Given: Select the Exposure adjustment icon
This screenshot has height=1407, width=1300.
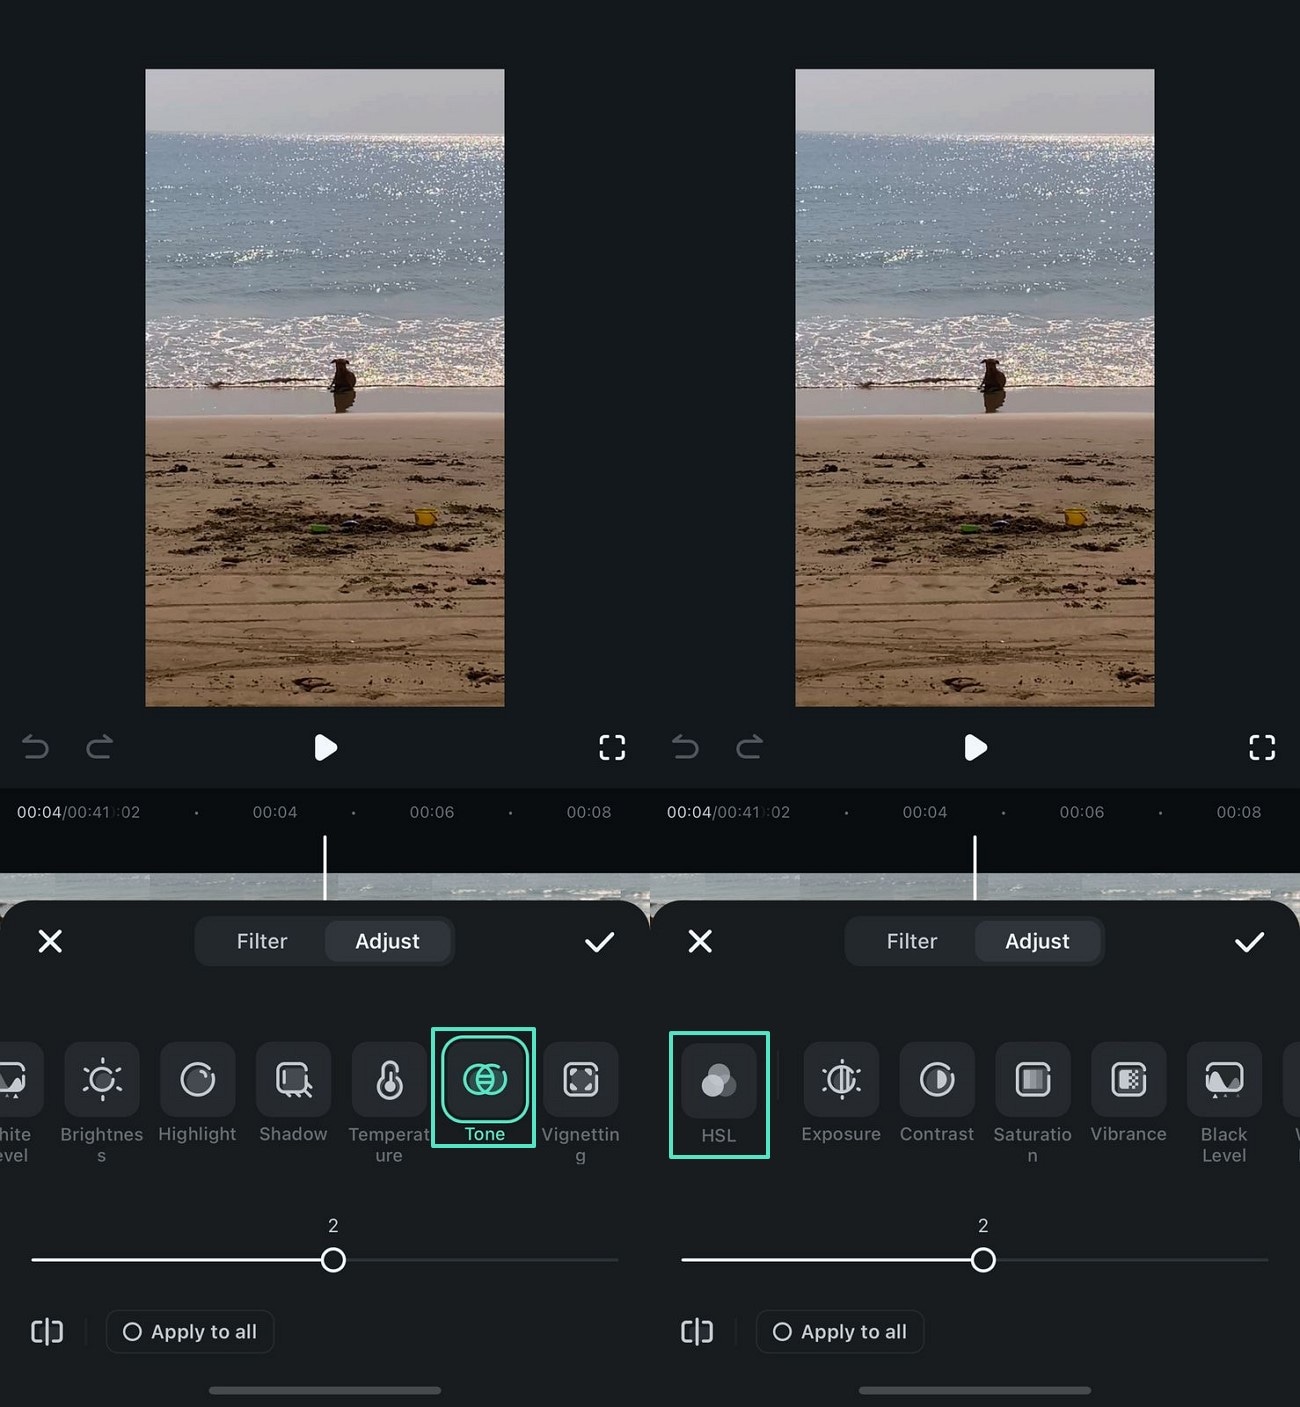Looking at the screenshot, I should pyautogui.click(x=841, y=1080).
